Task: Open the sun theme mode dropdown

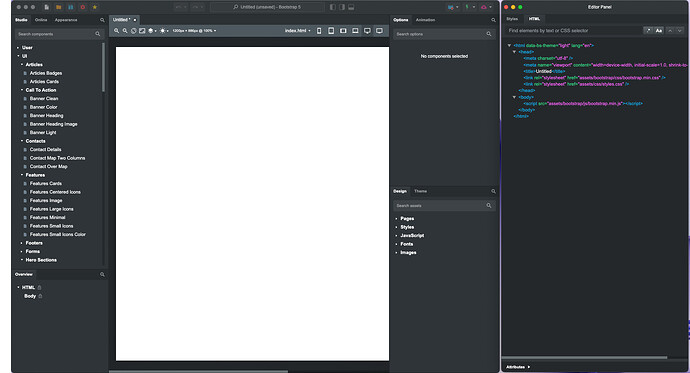Action: [164, 31]
